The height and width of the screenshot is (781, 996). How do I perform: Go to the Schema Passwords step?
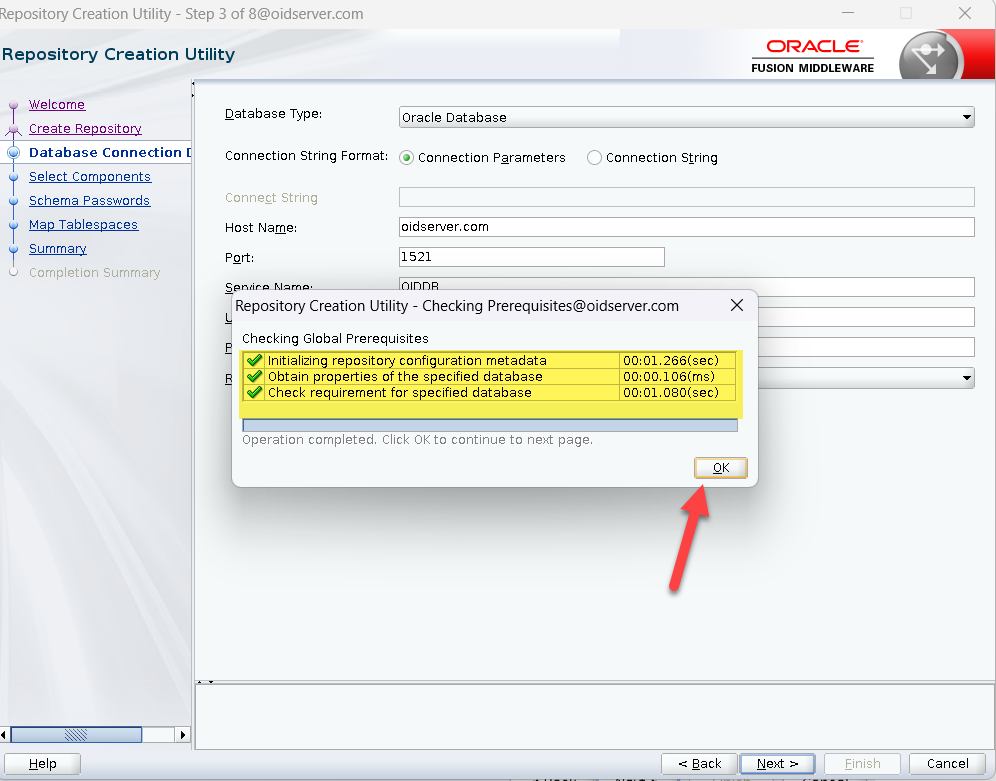[89, 201]
